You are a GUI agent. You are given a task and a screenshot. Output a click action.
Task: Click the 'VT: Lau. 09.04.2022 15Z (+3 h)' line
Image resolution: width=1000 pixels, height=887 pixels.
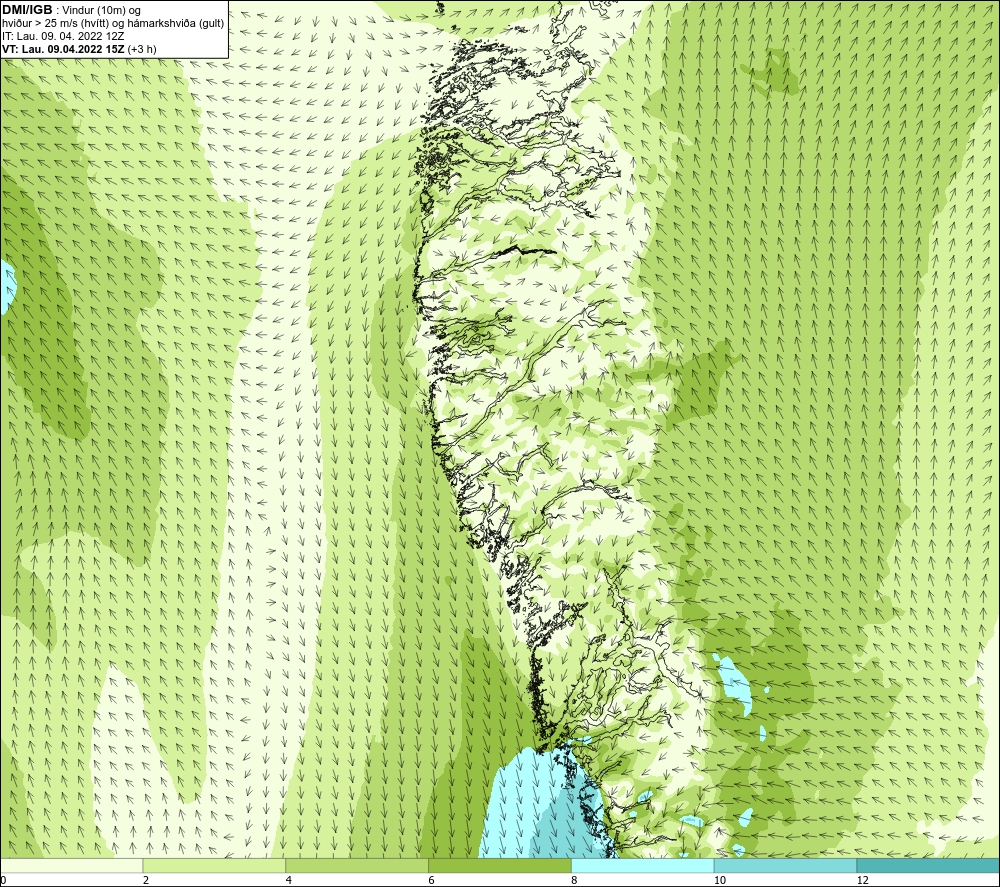[x=79, y=49]
